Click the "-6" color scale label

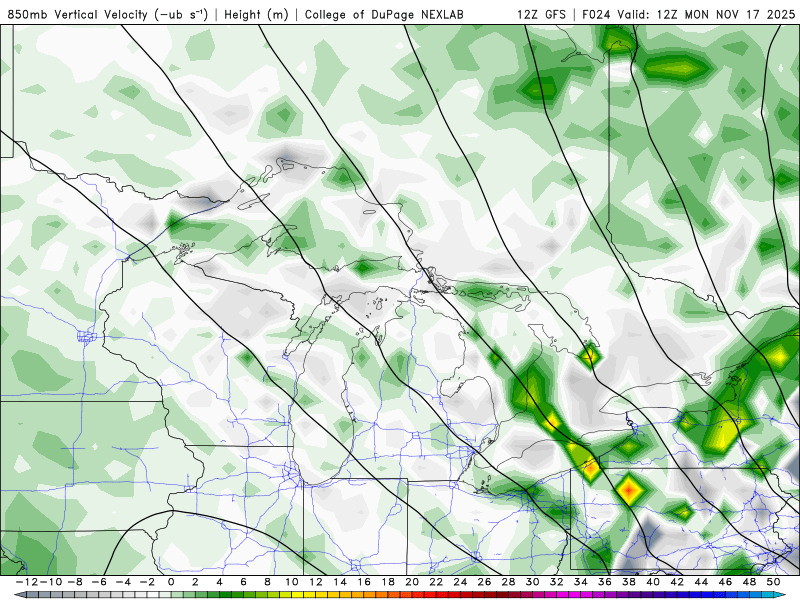click(x=98, y=582)
